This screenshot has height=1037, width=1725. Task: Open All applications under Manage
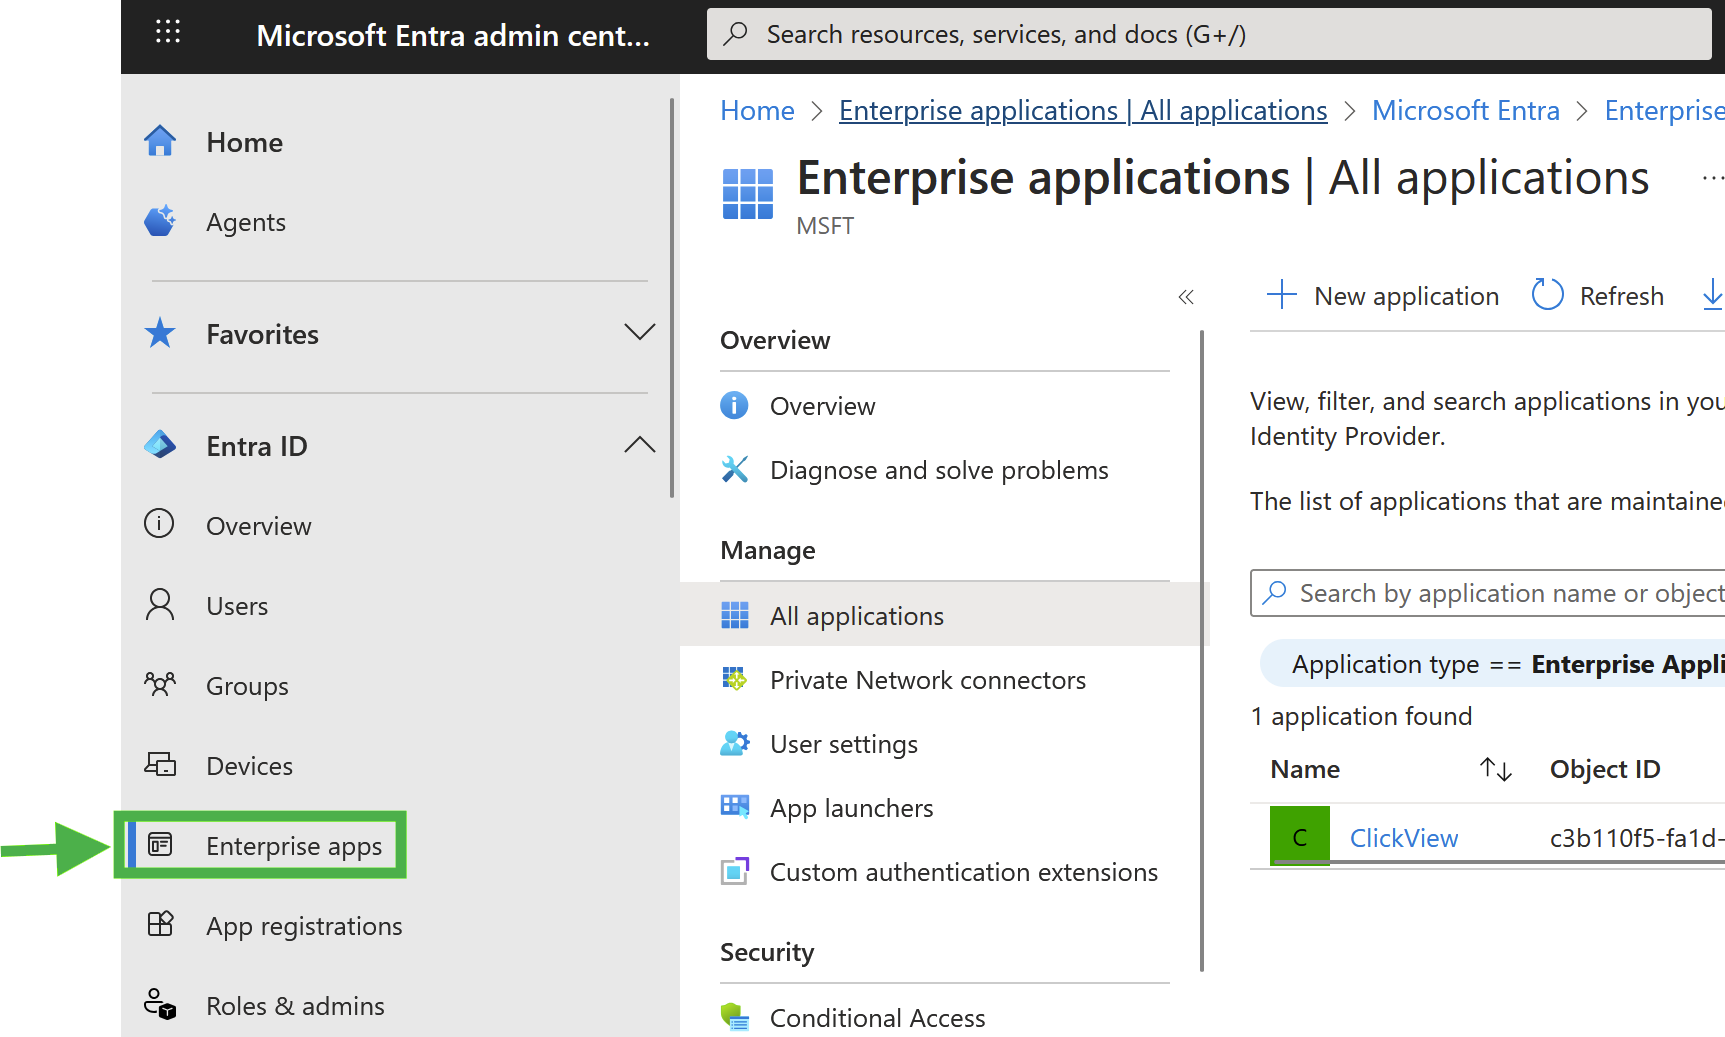tap(857, 616)
